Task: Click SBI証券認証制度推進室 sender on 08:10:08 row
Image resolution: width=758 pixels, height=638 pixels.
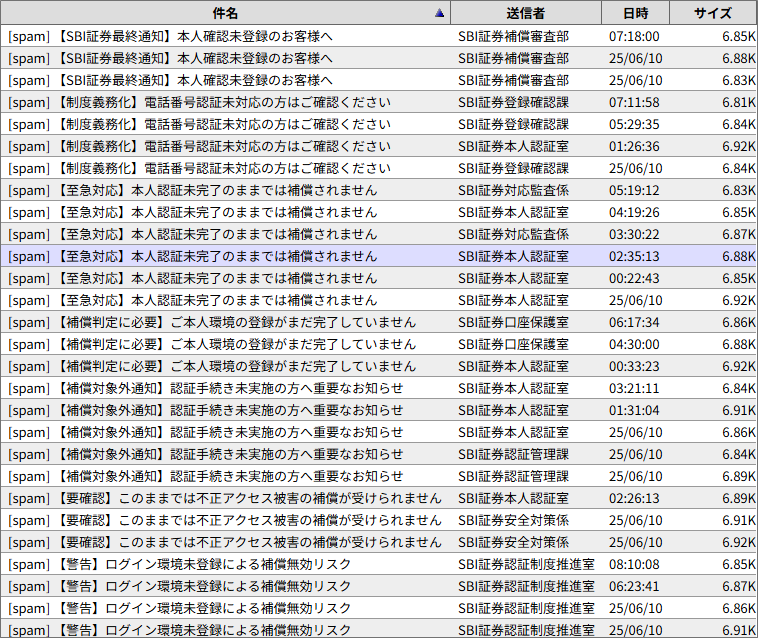Action: (526, 565)
